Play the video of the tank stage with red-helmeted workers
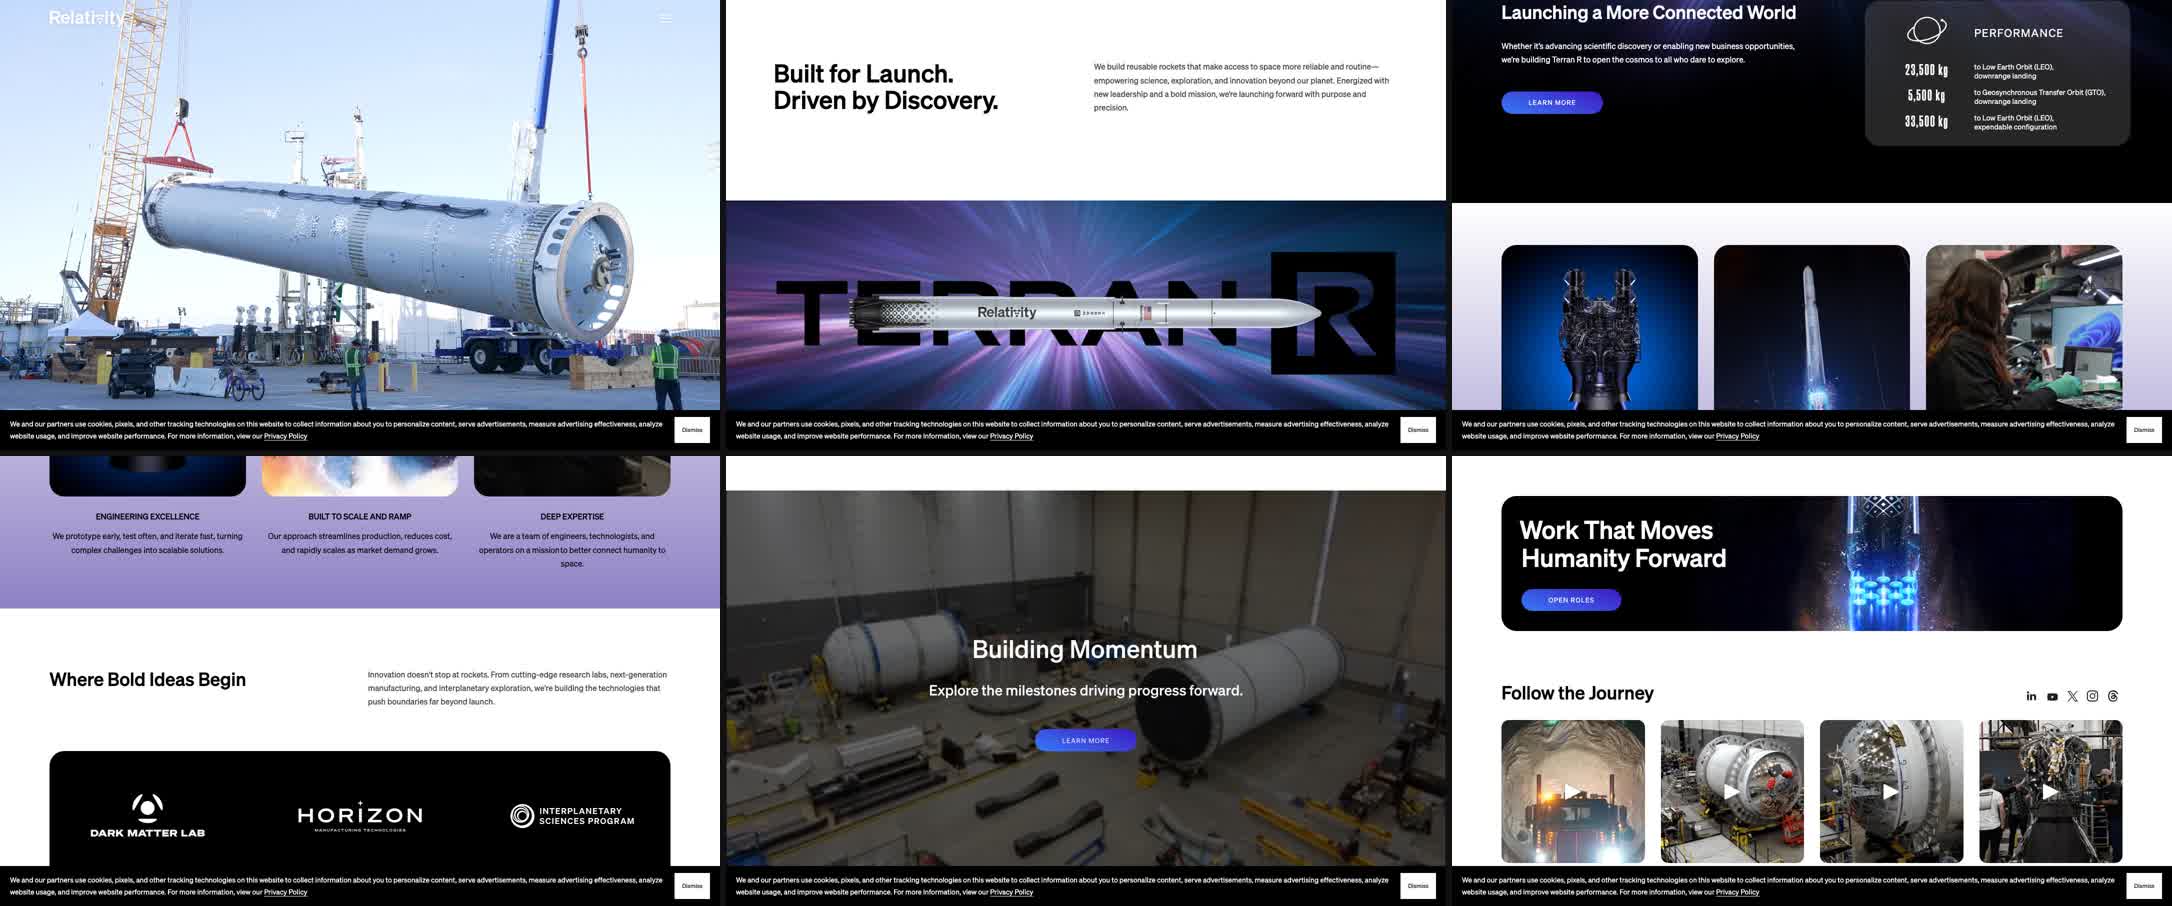The width and height of the screenshot is (2172, 906). point(1732,791)
